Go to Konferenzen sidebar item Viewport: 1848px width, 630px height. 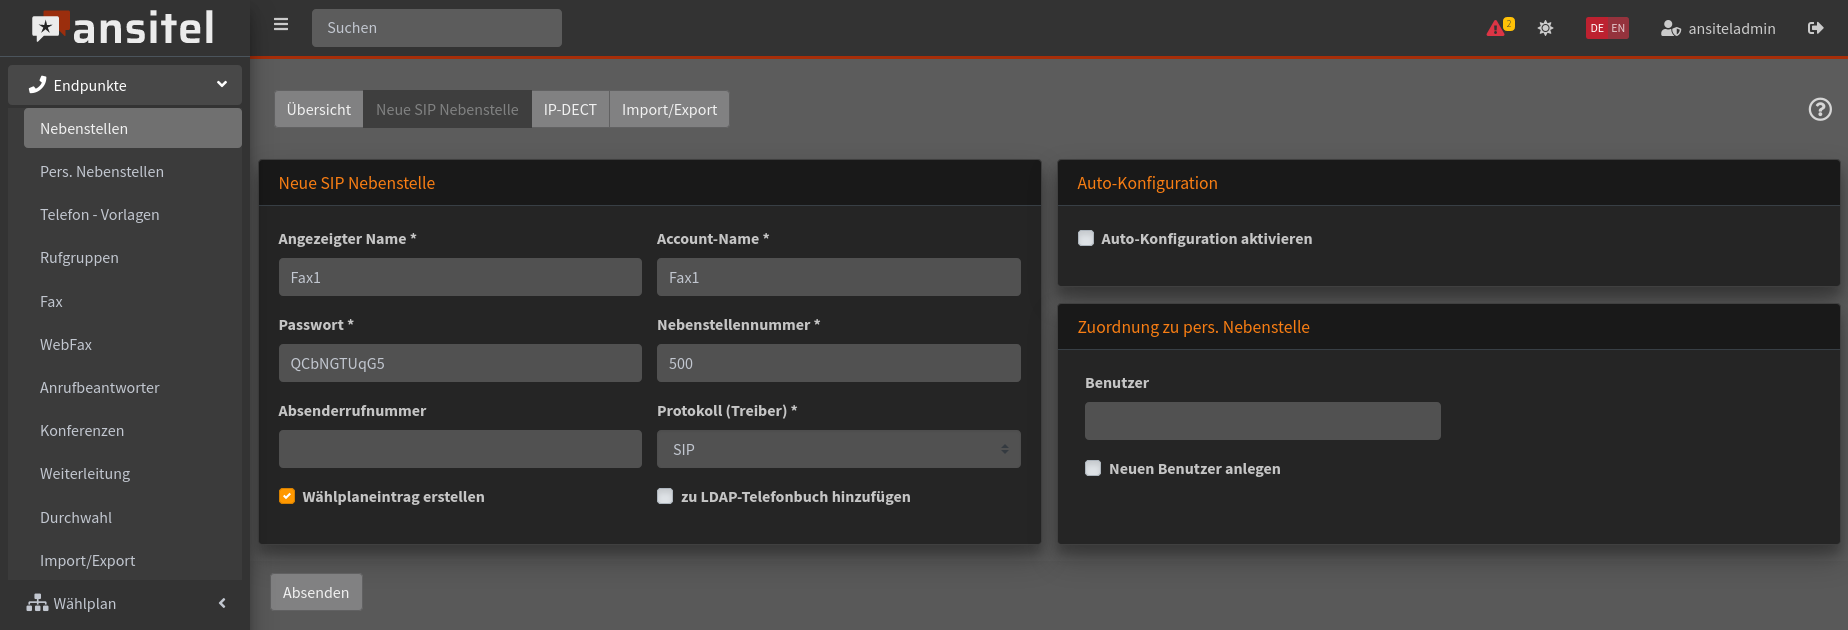coord(133,430)
